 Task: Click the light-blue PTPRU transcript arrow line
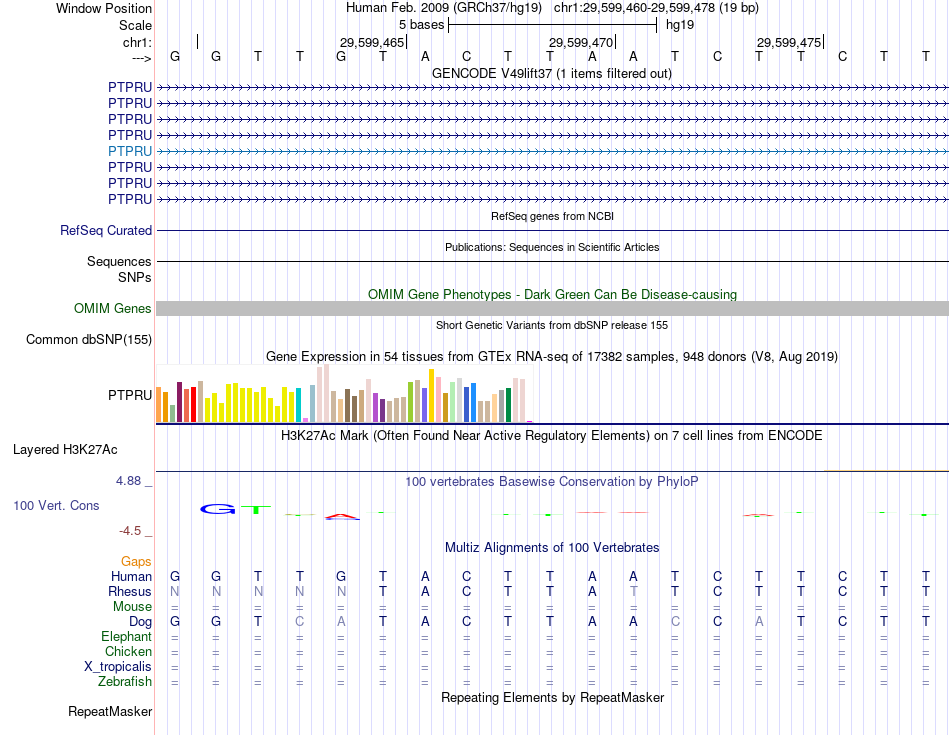(x=553, y=151)
